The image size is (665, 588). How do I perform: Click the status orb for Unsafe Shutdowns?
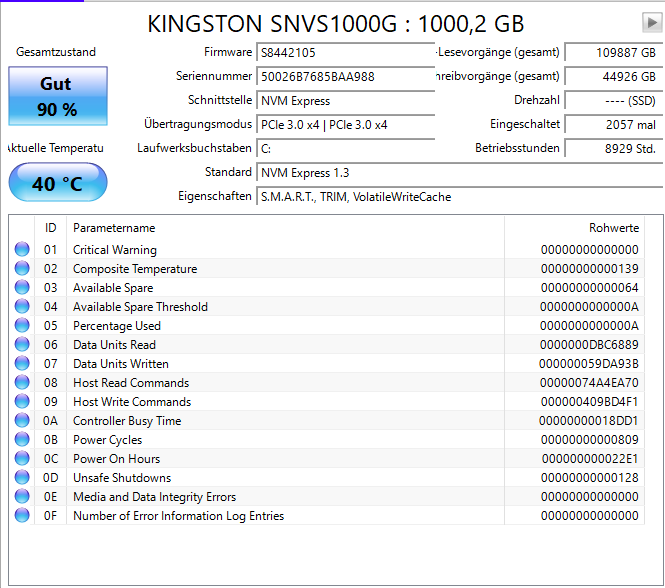pyautogui.click(x=22, y=477)
